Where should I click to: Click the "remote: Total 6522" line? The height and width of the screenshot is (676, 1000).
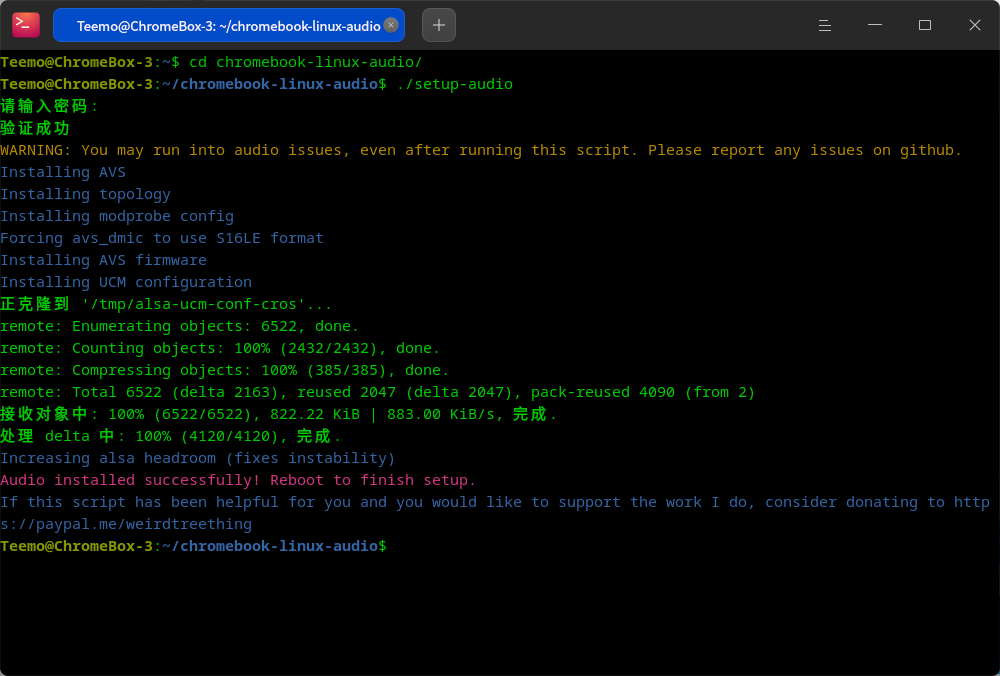(x=378, y=392)
